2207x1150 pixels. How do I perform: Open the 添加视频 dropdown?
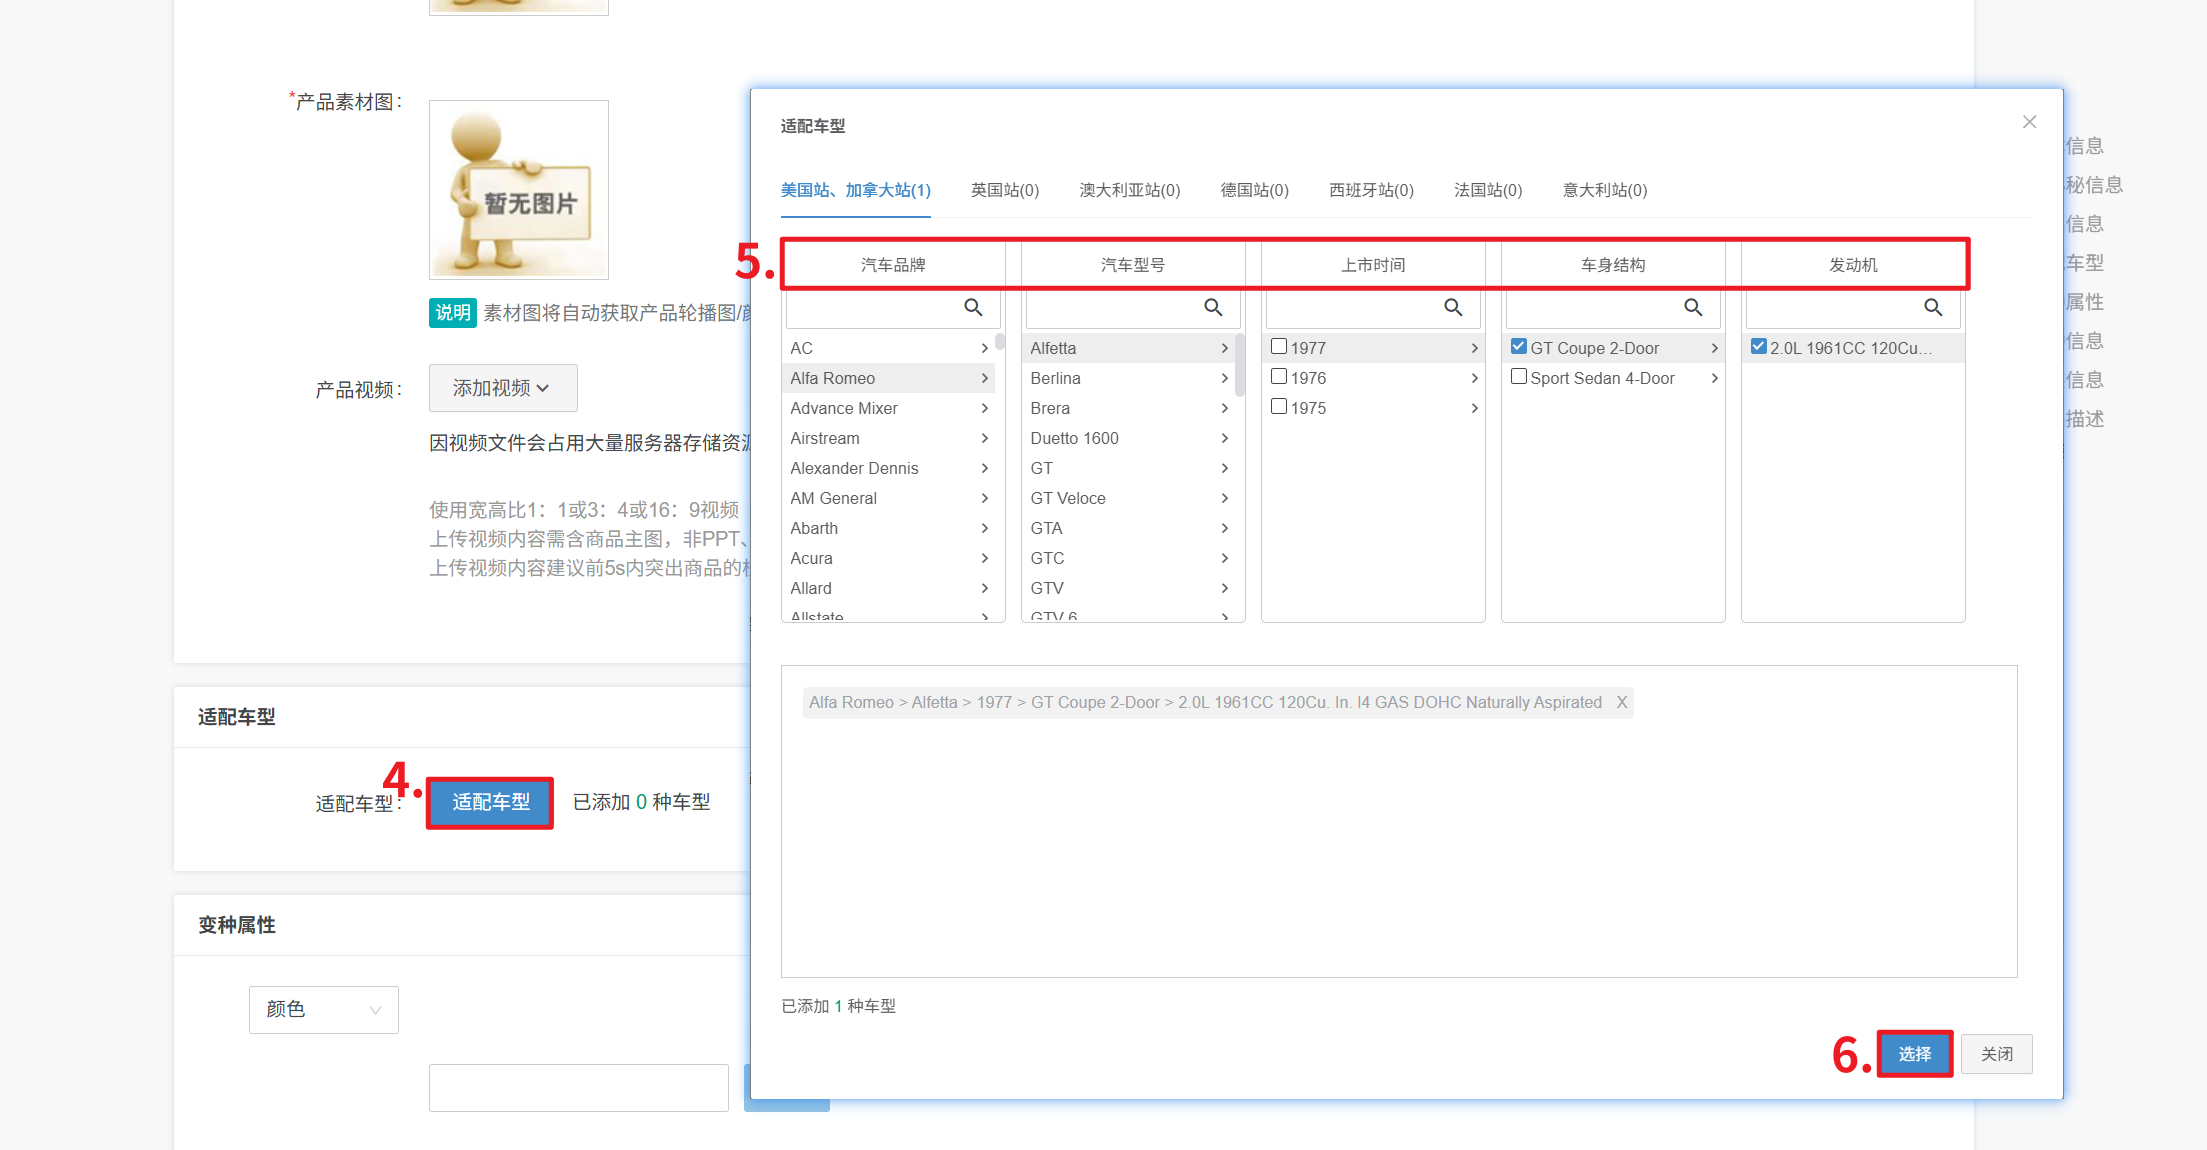pyautogui.click(x=502, y=388)
